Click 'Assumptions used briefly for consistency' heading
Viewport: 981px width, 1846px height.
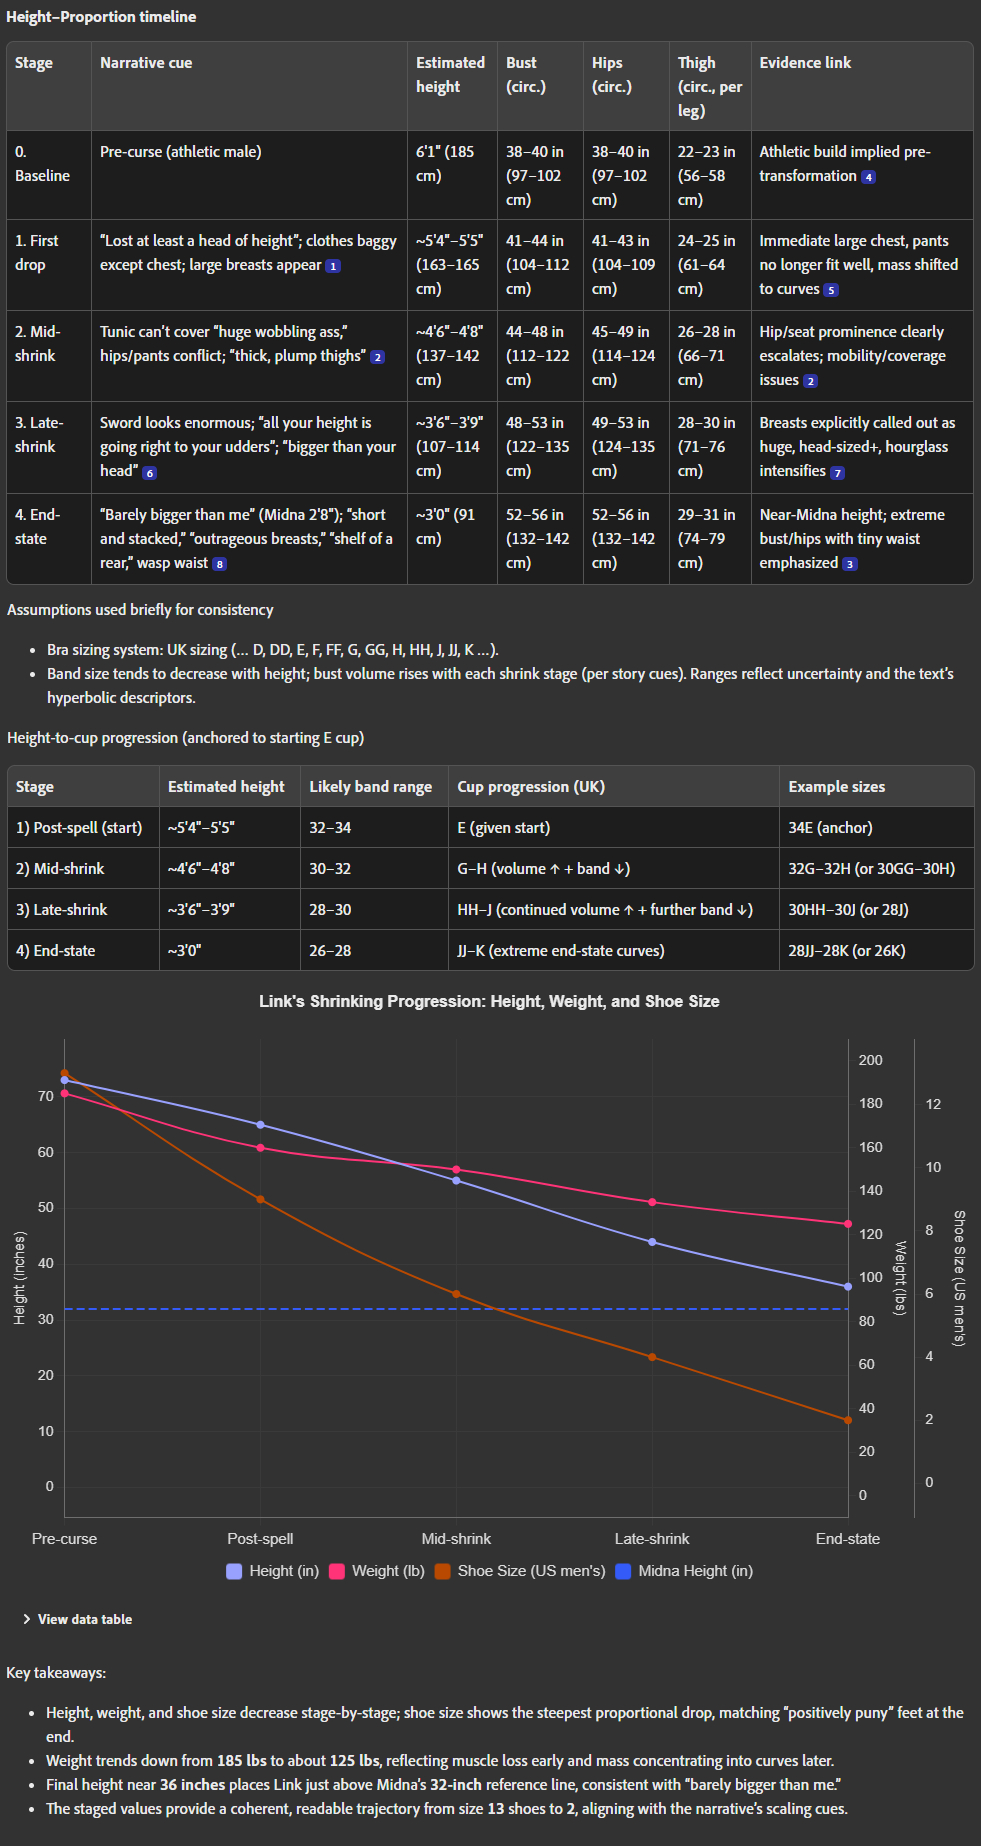(140, 610)
